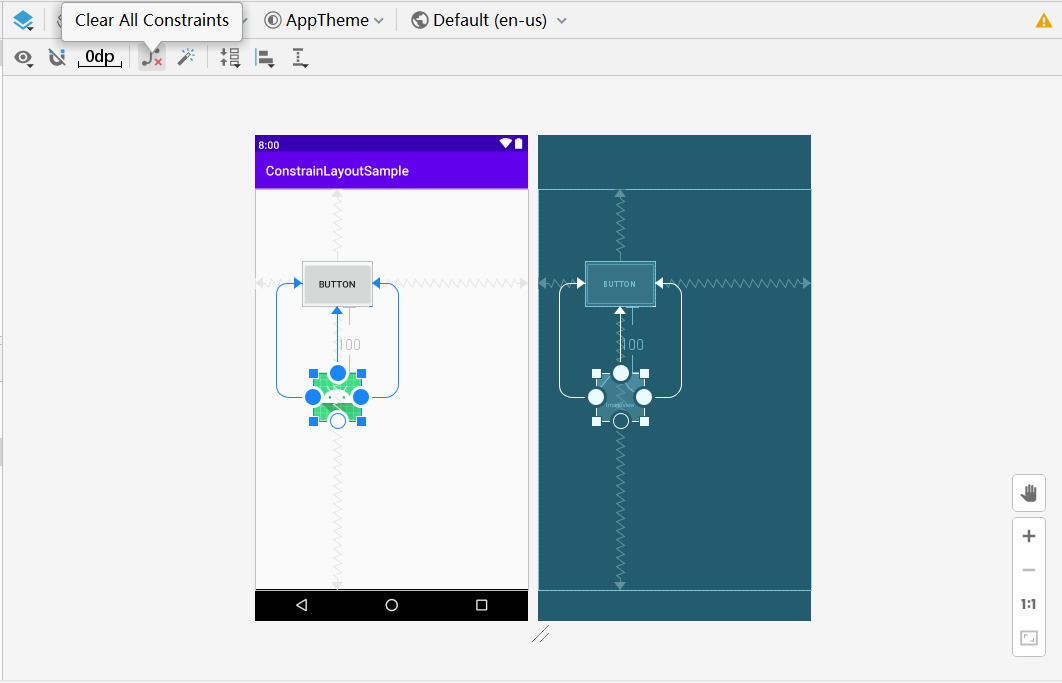Click ImageView top constraint handle in blueprint
Screen dimensions: 1062x683
click(x=621, y=373)
